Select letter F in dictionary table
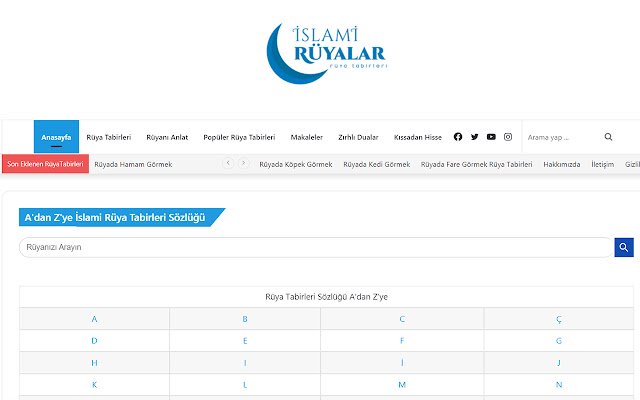The image size is (640, 400). point(402,340)
